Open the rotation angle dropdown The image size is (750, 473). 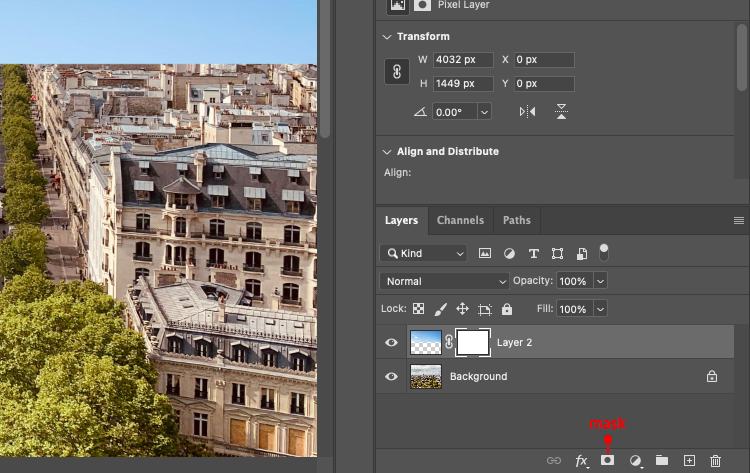(484, 112)
